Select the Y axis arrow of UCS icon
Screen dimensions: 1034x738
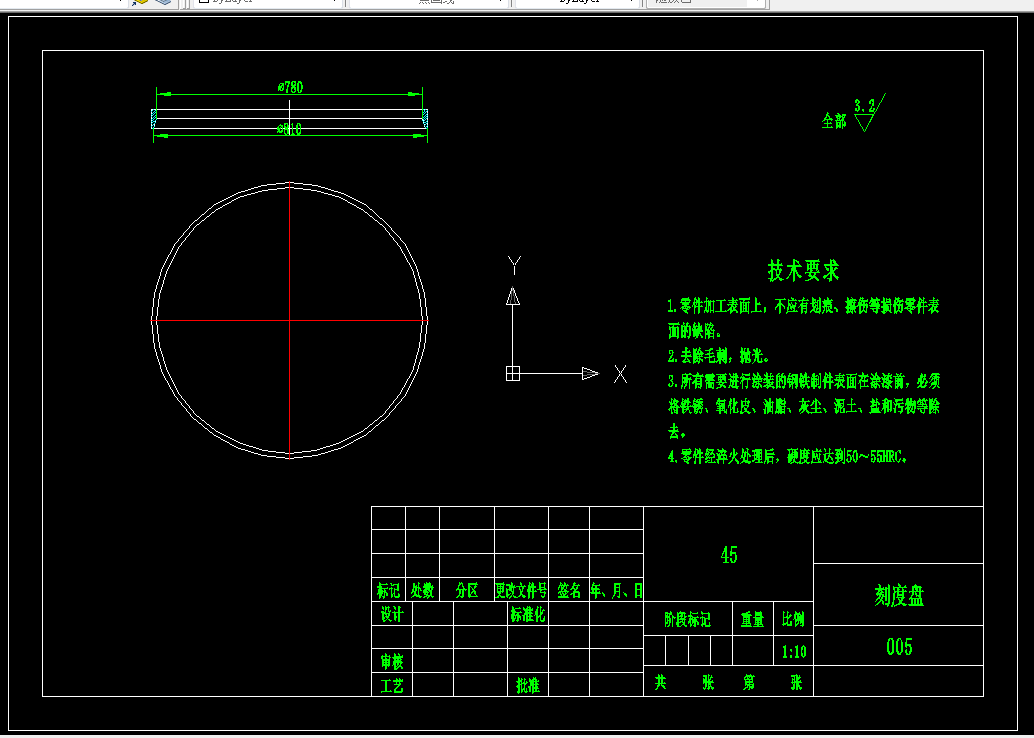tap(513, 296)
